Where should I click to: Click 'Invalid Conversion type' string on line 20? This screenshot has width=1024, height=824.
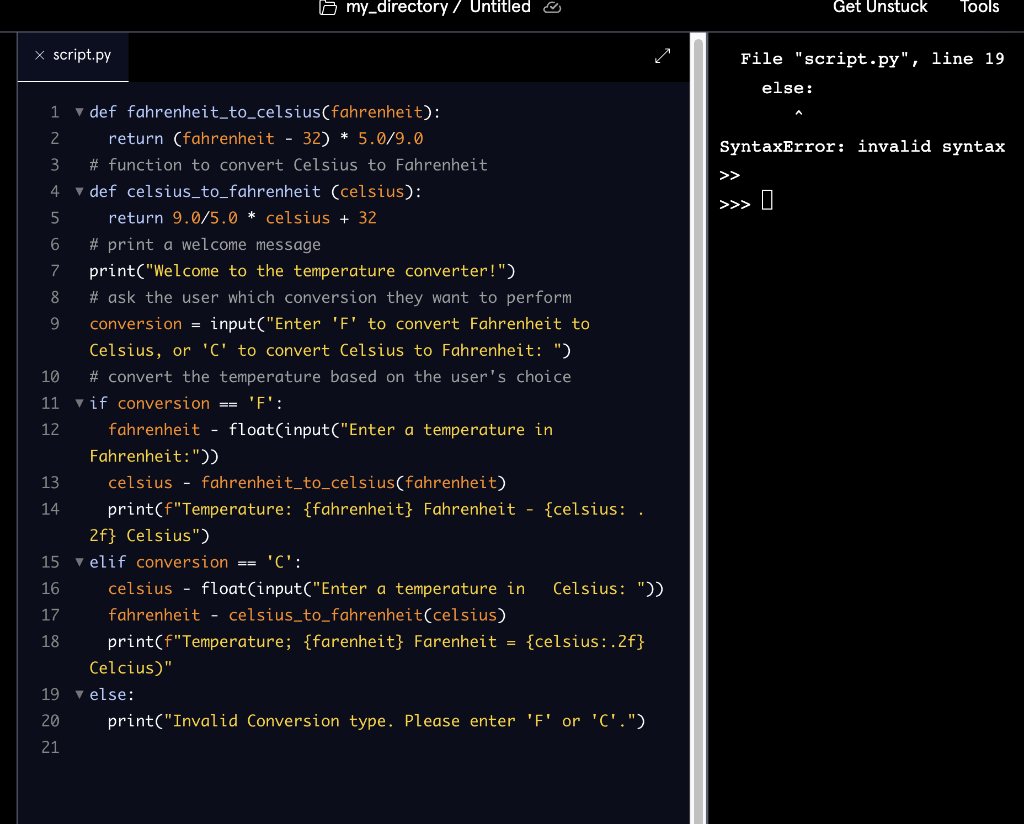click(404, 721)
